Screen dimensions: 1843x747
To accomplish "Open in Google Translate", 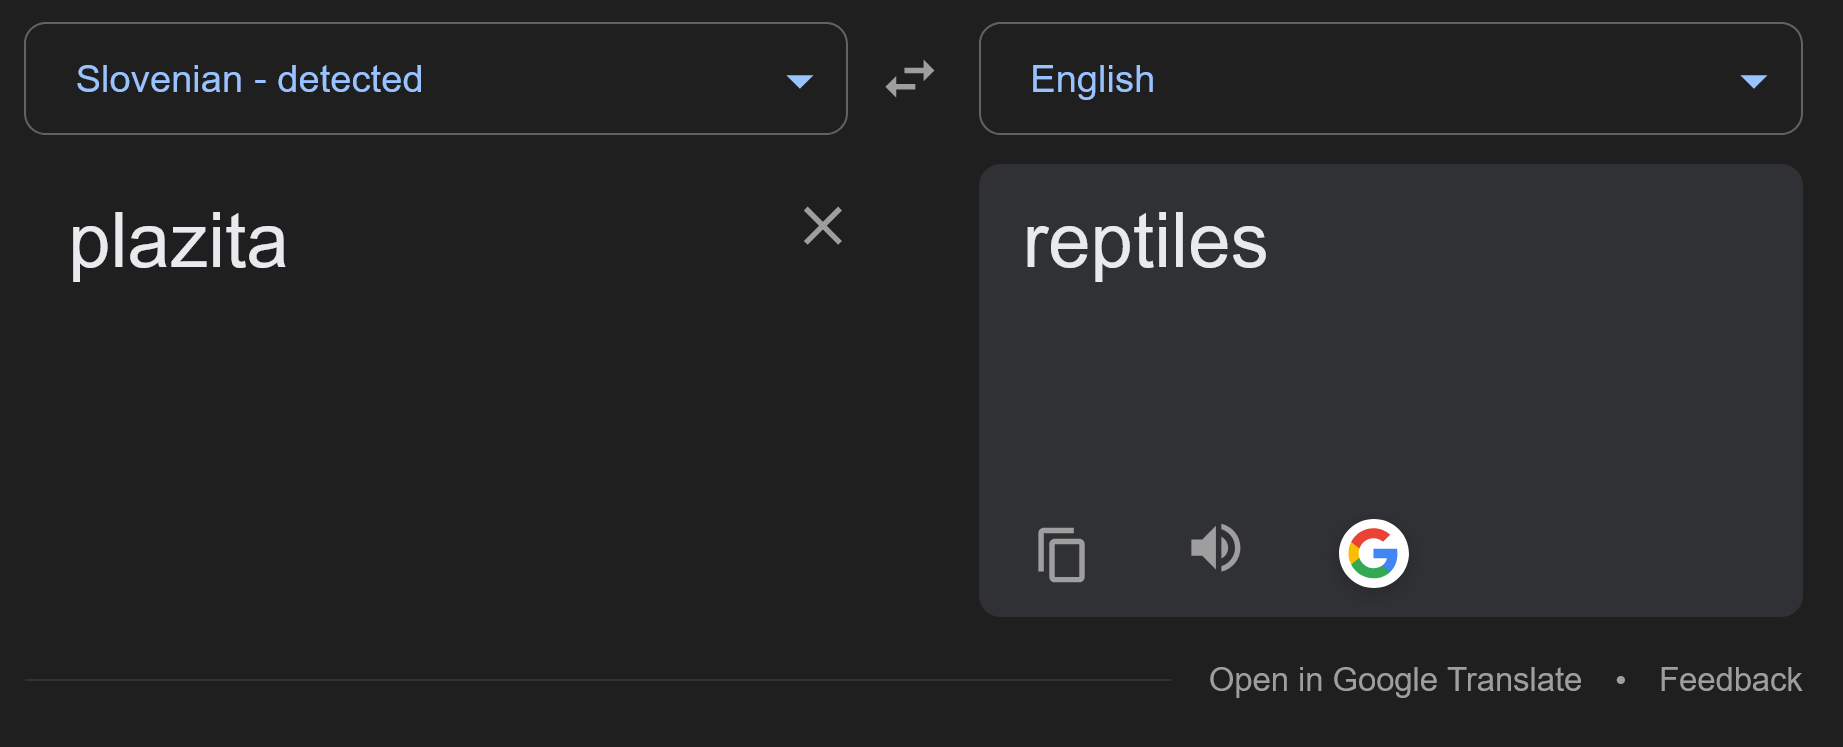I will (1395, 680).
